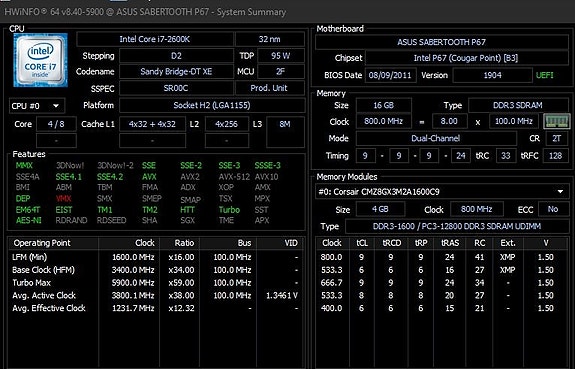Click the SR00C SSPEC value
575x369 pixels.
(x=176, y=88)
